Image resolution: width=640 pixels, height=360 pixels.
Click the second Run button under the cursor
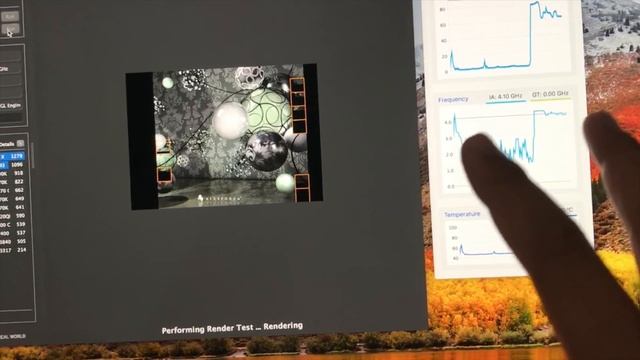10,29
